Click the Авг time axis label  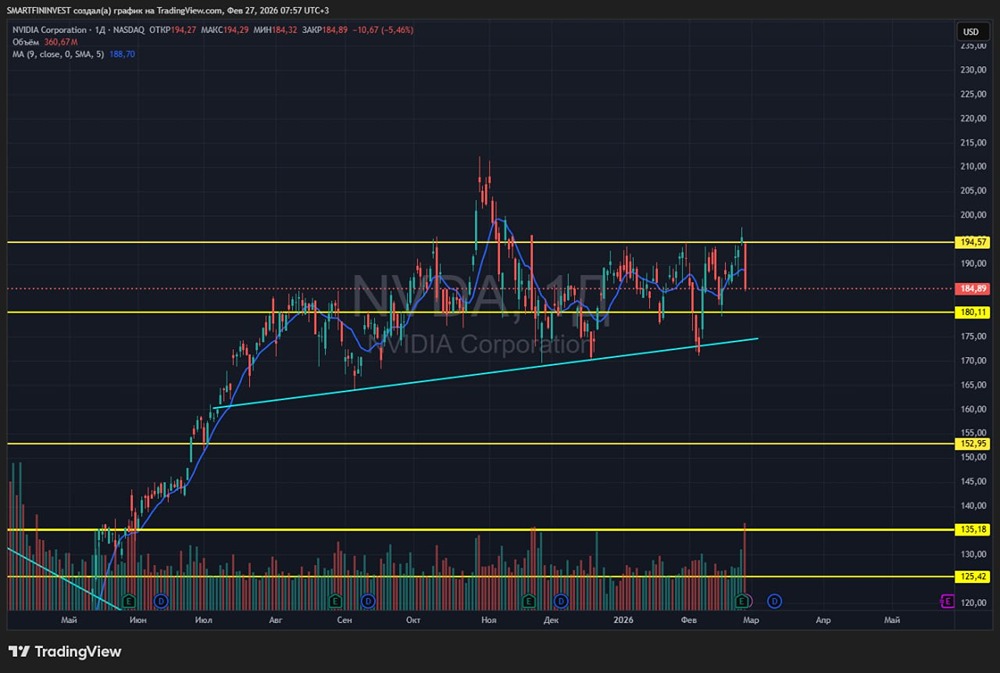[276, 620]
